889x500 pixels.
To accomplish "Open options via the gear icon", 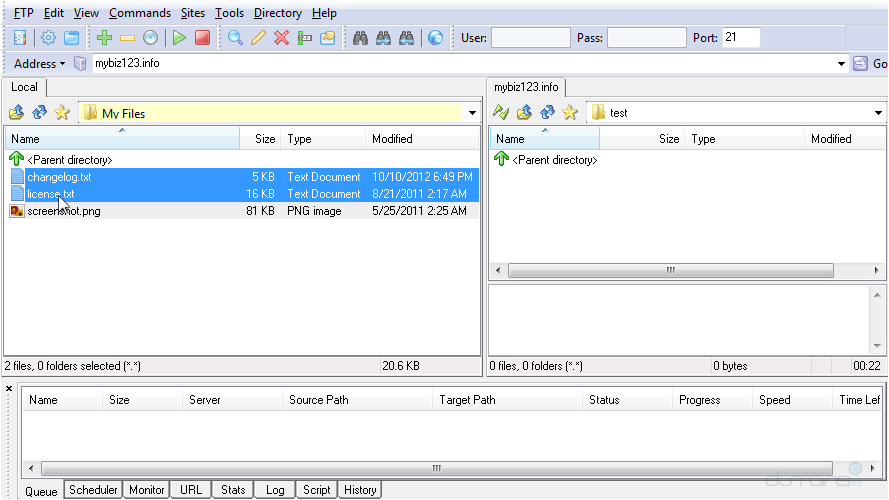I will click(x=48, y=38).
